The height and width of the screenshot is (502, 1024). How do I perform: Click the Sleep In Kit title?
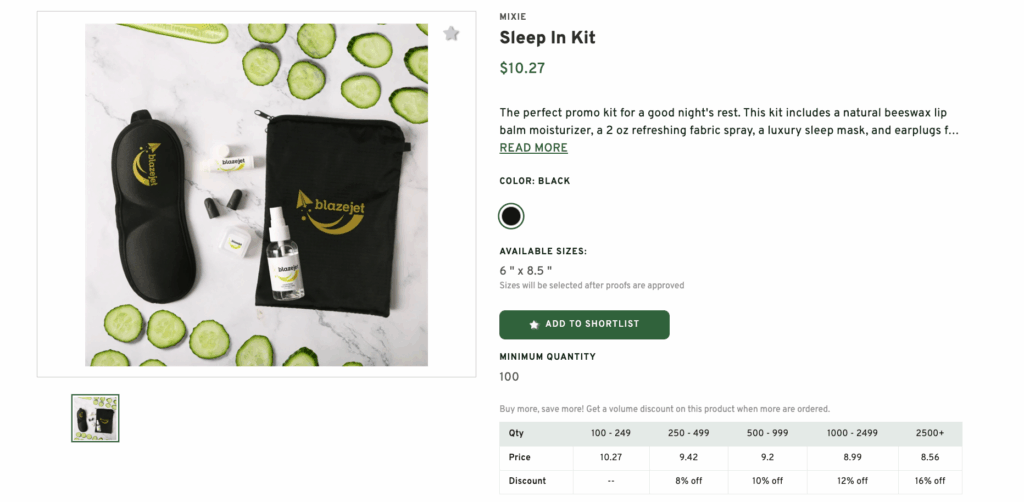pos(547,38)
